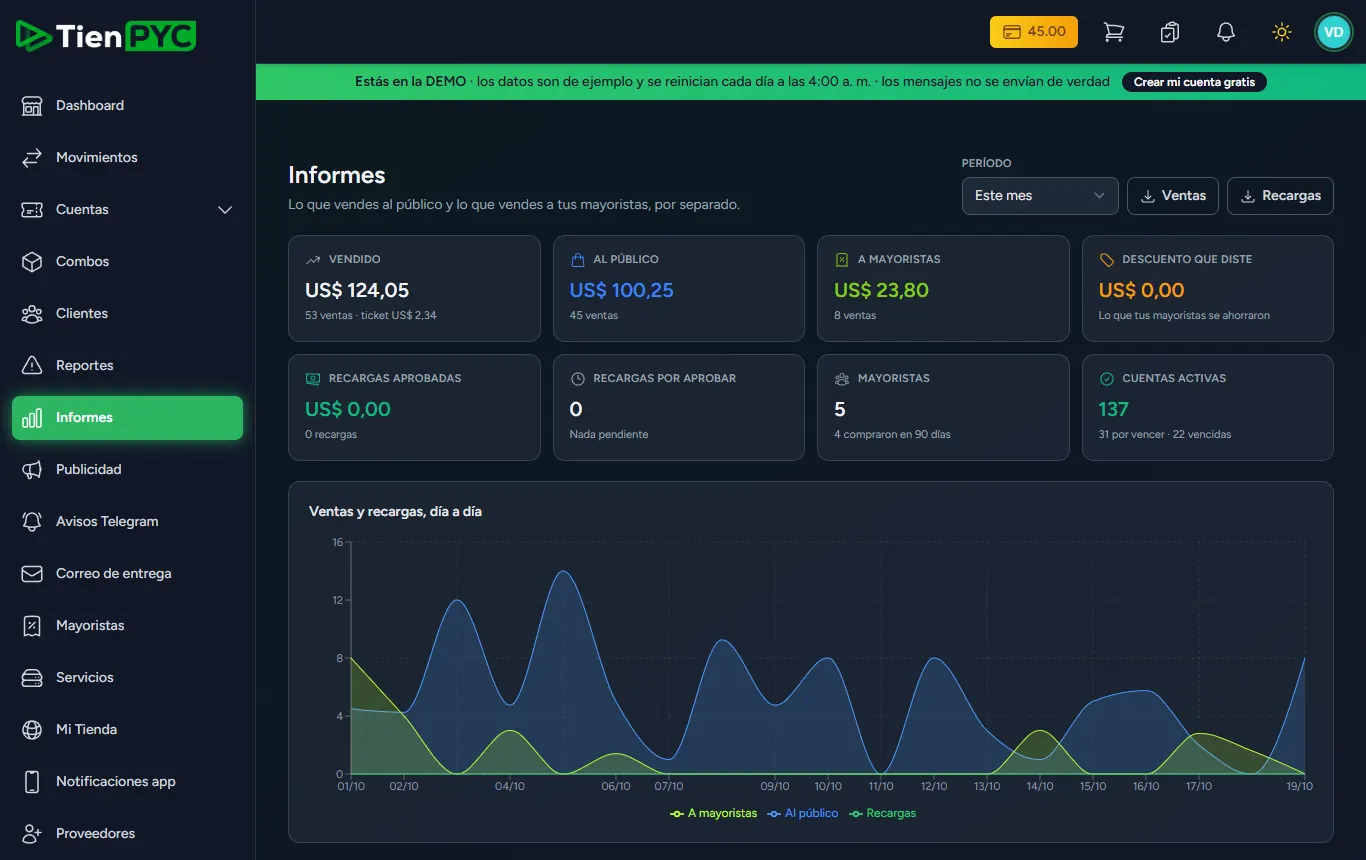
Task: Click the US$ 23,80 A mayoristas value
Action: [882, 291]
